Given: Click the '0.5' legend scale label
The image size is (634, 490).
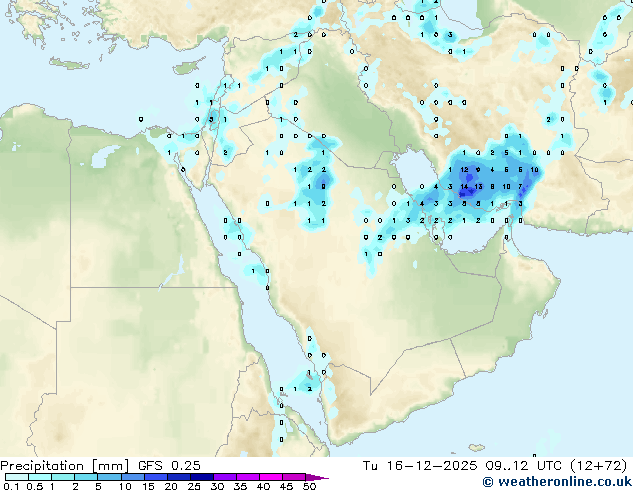Looking at the screenshot, I should [35, 486].
